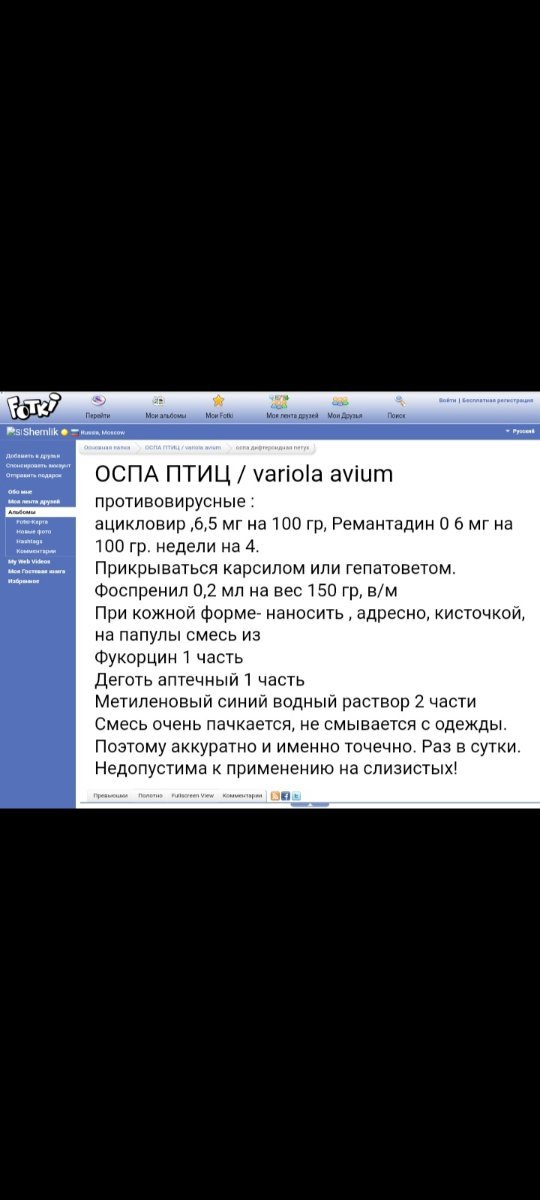Open Мои альбомы icon in header
This screenshot has height=1200, width=540.
click(x=158, y=400)
